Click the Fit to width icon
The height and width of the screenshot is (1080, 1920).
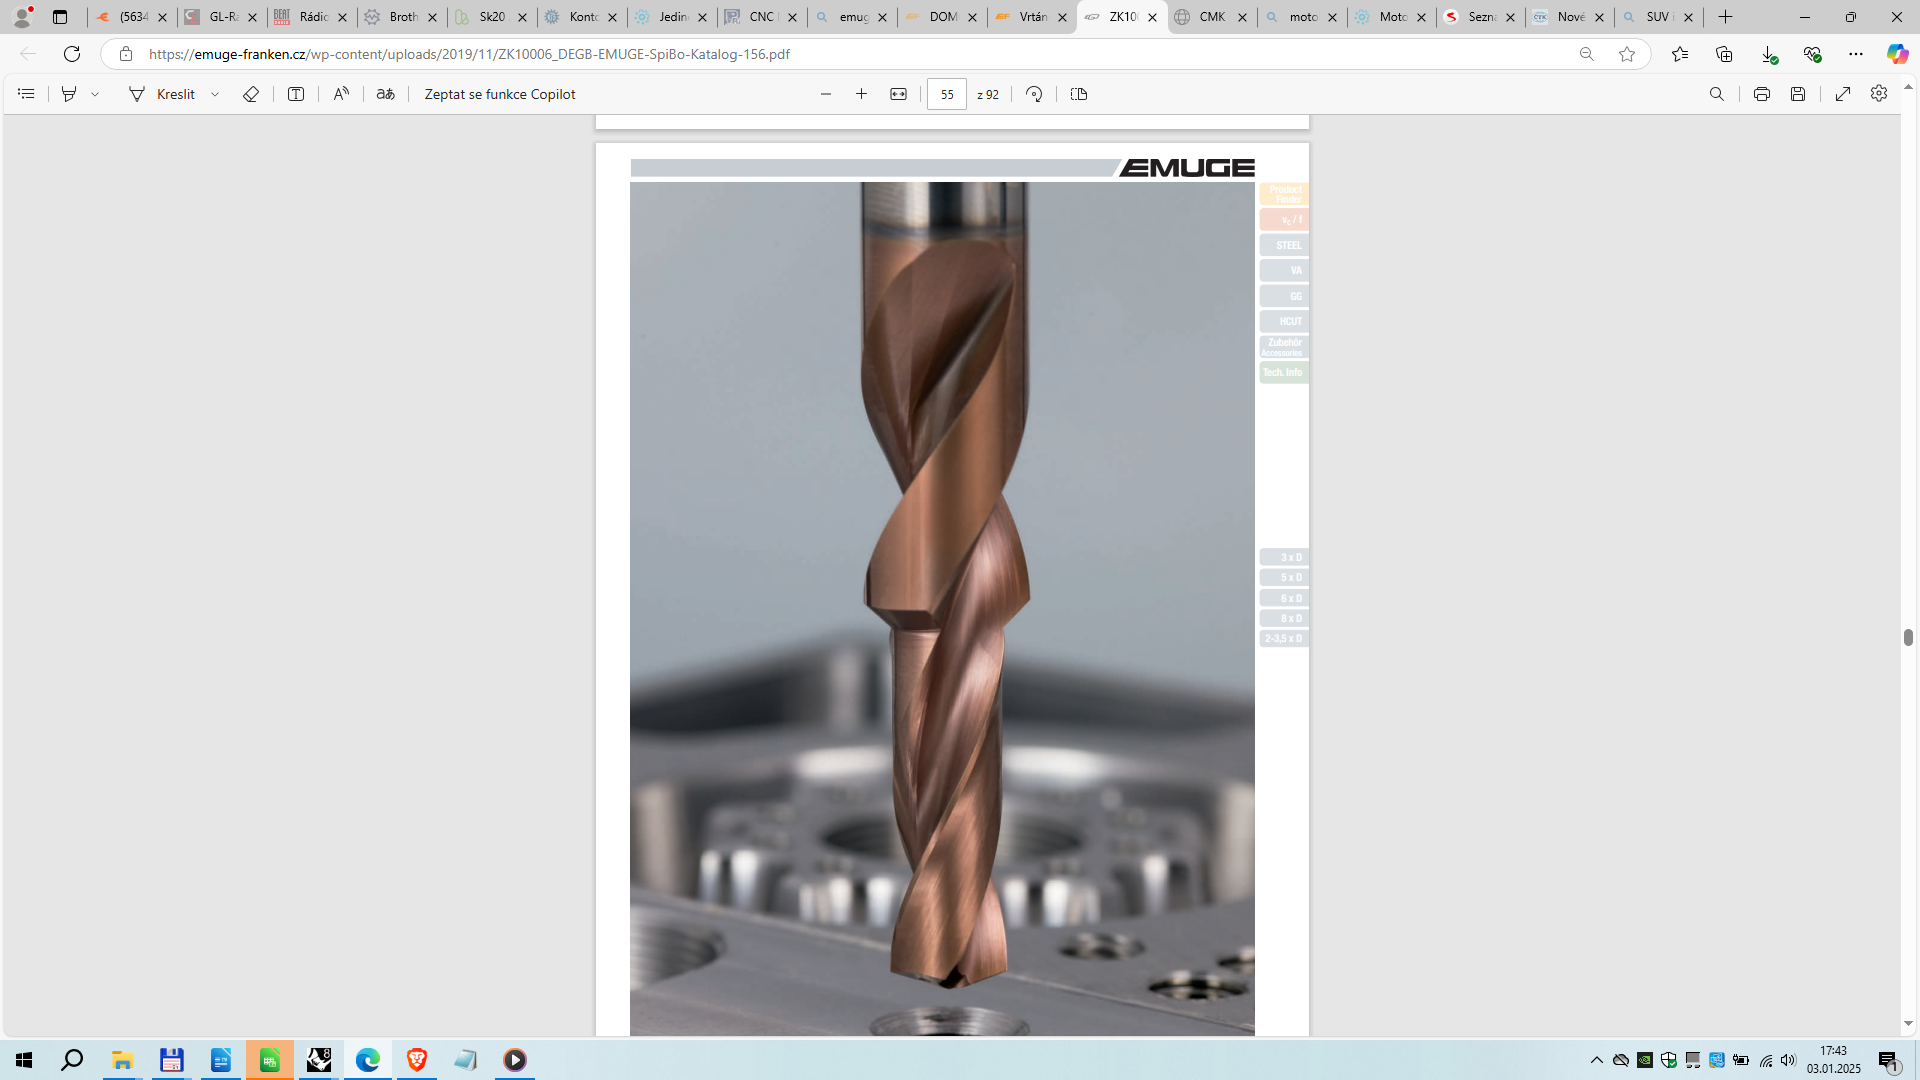(898, 94)
